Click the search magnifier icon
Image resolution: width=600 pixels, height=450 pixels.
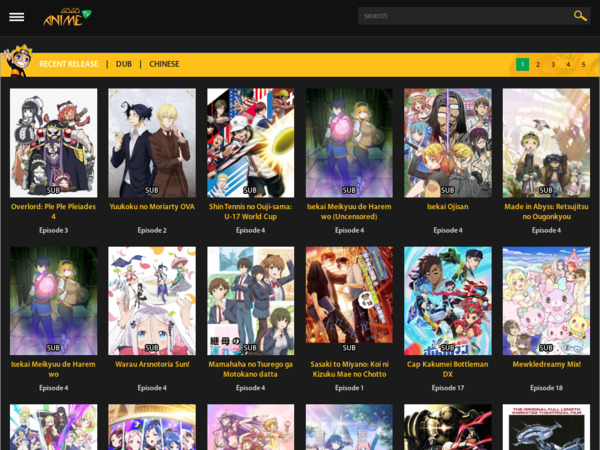pyautogui.click(x=580, y=16)
